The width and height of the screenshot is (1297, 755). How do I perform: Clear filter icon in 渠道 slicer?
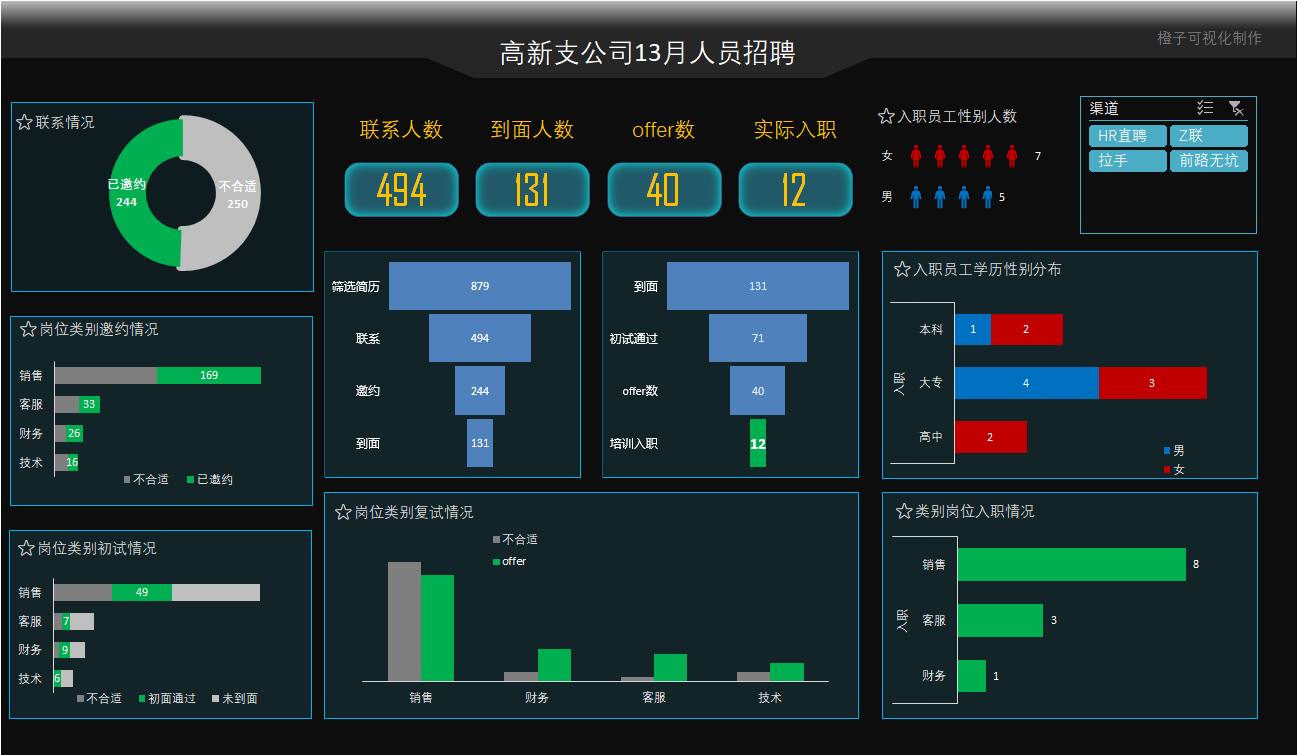(x=1236, y=108)
